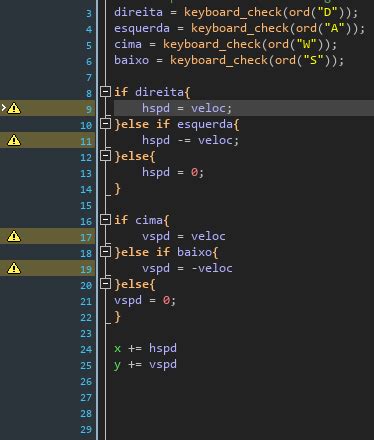Place cursor on 'esquerda = keyboard_check' line
The height and width of the screenshot is (440, 374).
point(240,29)
